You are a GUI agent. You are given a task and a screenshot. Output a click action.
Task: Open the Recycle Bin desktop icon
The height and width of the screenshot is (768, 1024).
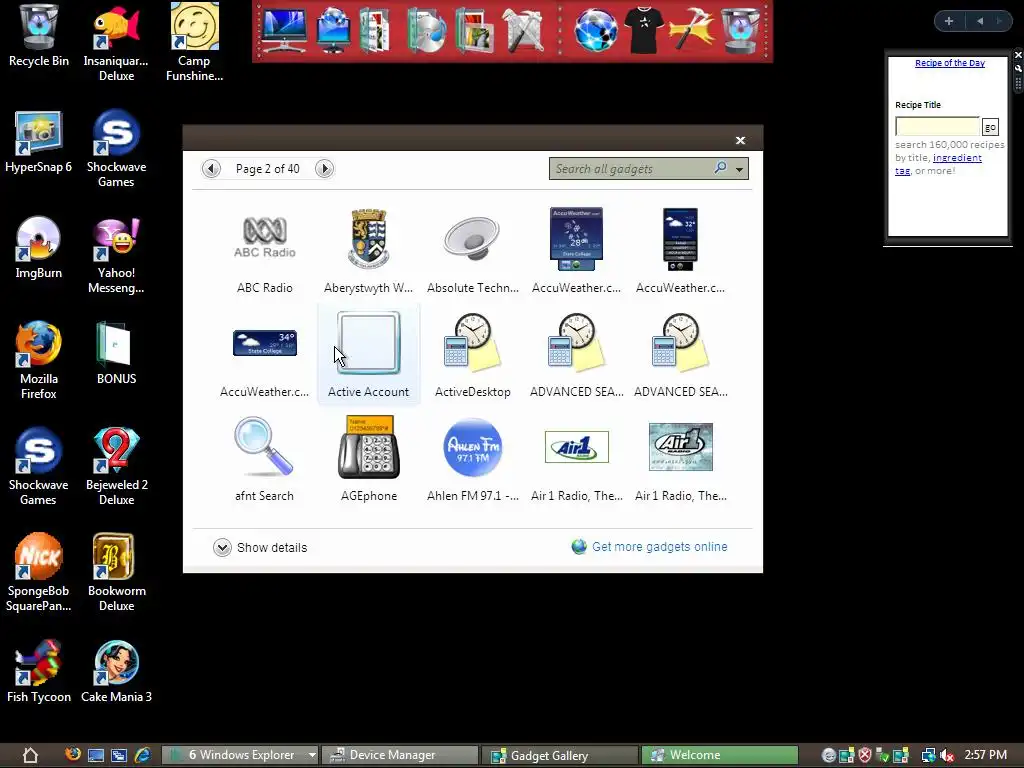click(39, 36)
